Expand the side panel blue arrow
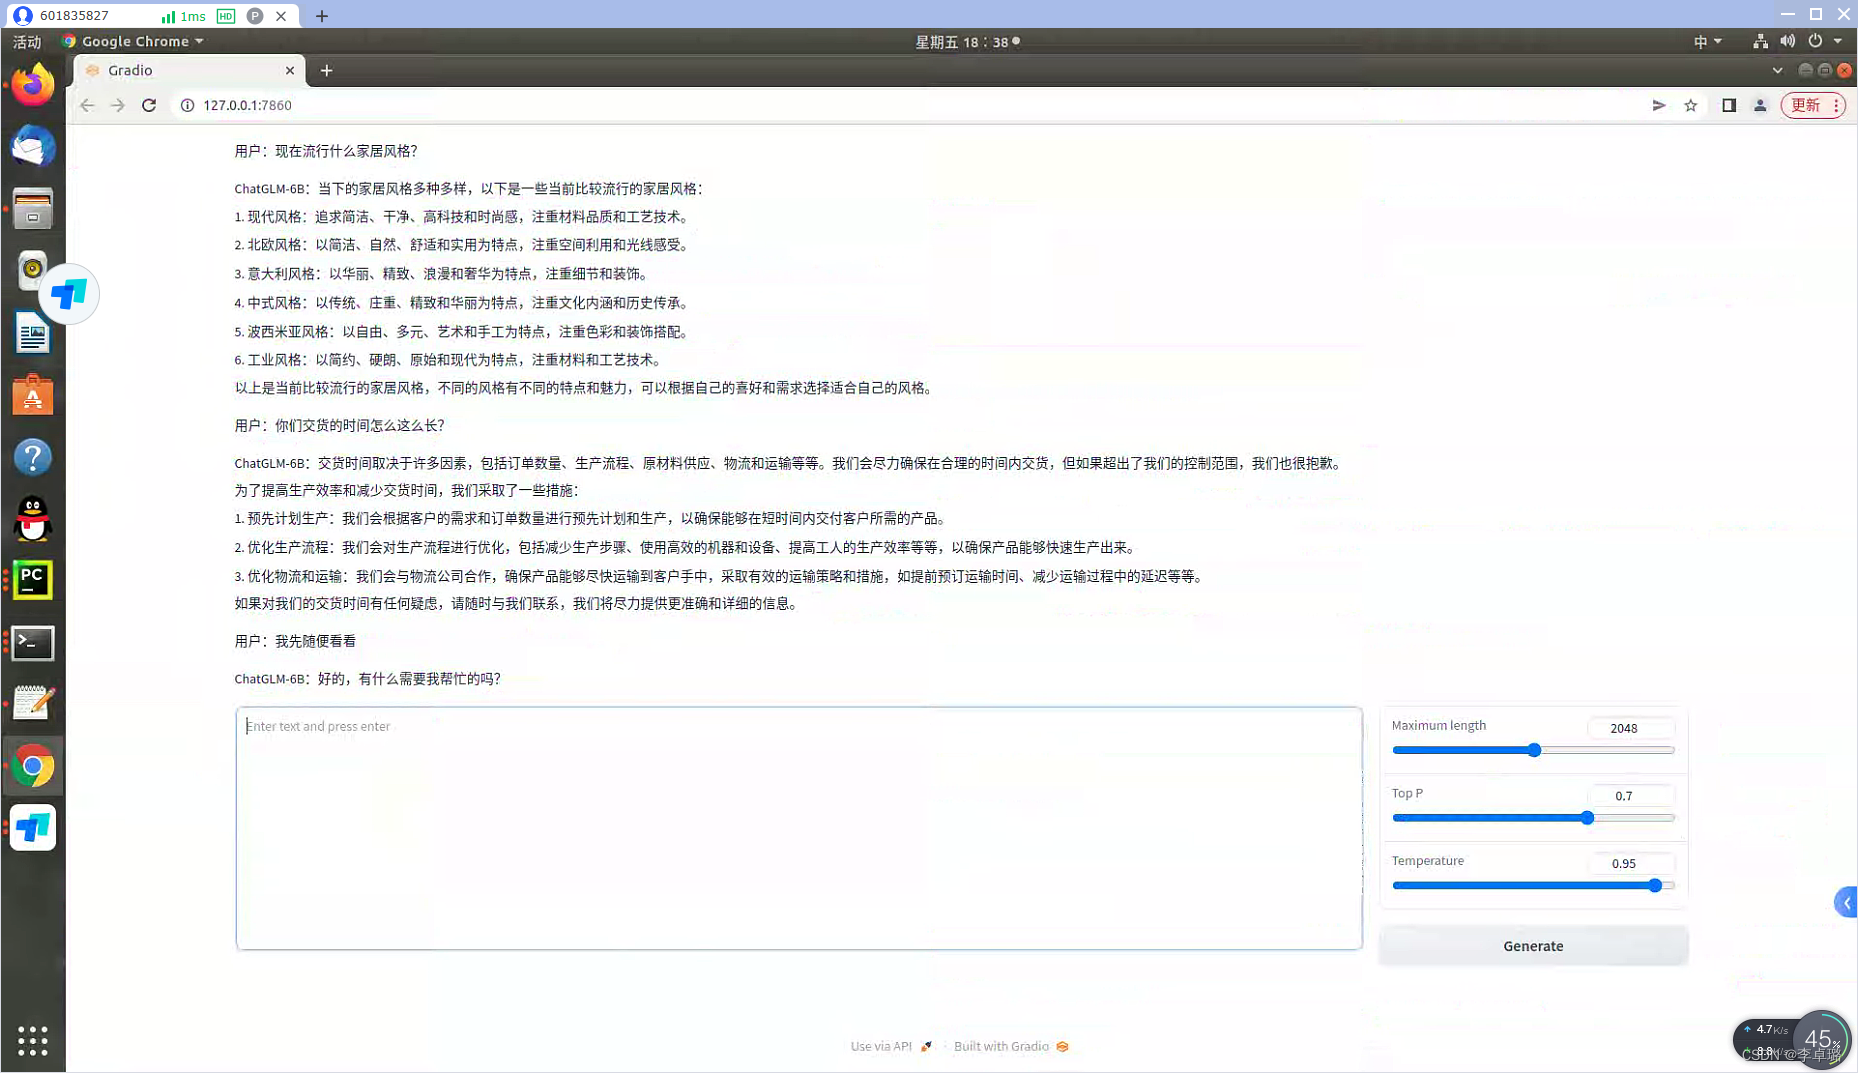This screenshot has height=1073, width=1858. point(1846,902)
